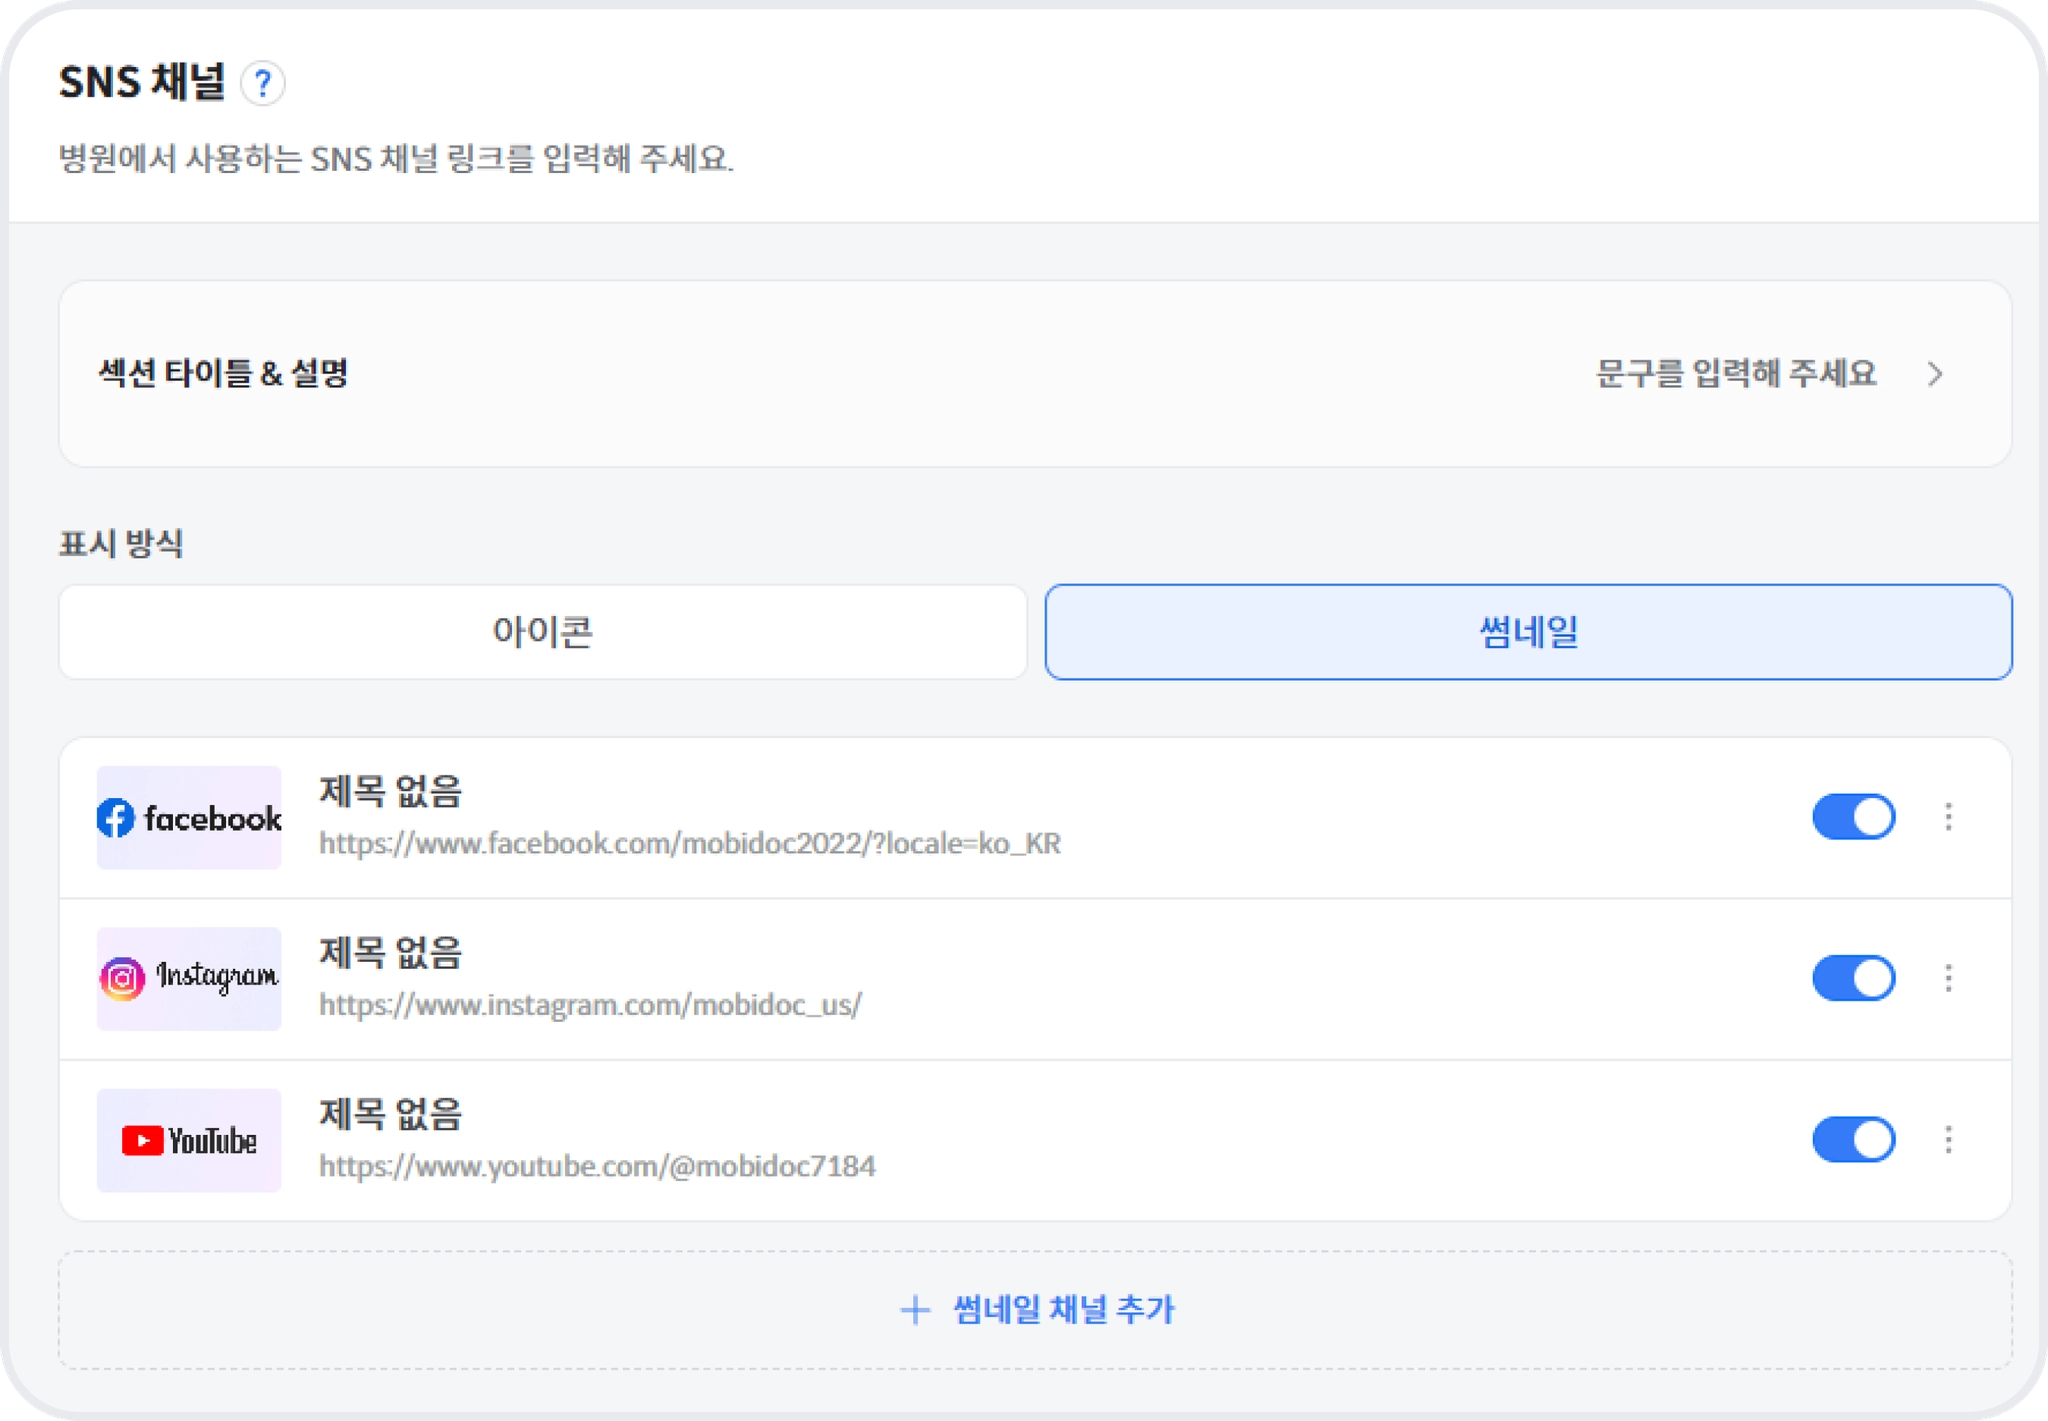Turn off the Instagram channel toggle
2048x1421 pixels.
pyautogui.click(x=1853, y=978)
